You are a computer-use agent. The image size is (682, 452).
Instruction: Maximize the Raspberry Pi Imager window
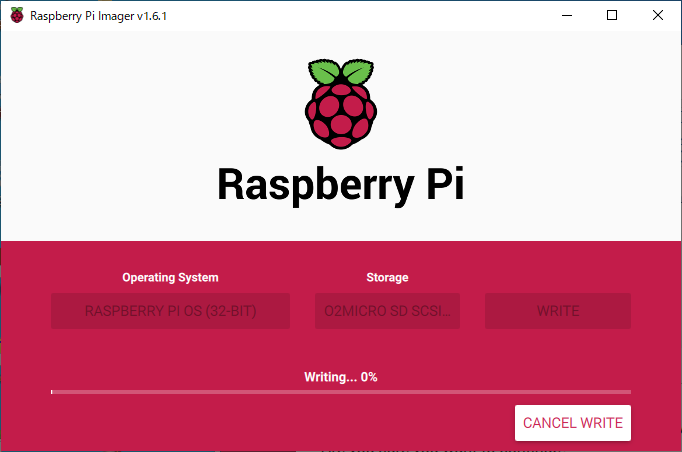(x=612, y=15)
